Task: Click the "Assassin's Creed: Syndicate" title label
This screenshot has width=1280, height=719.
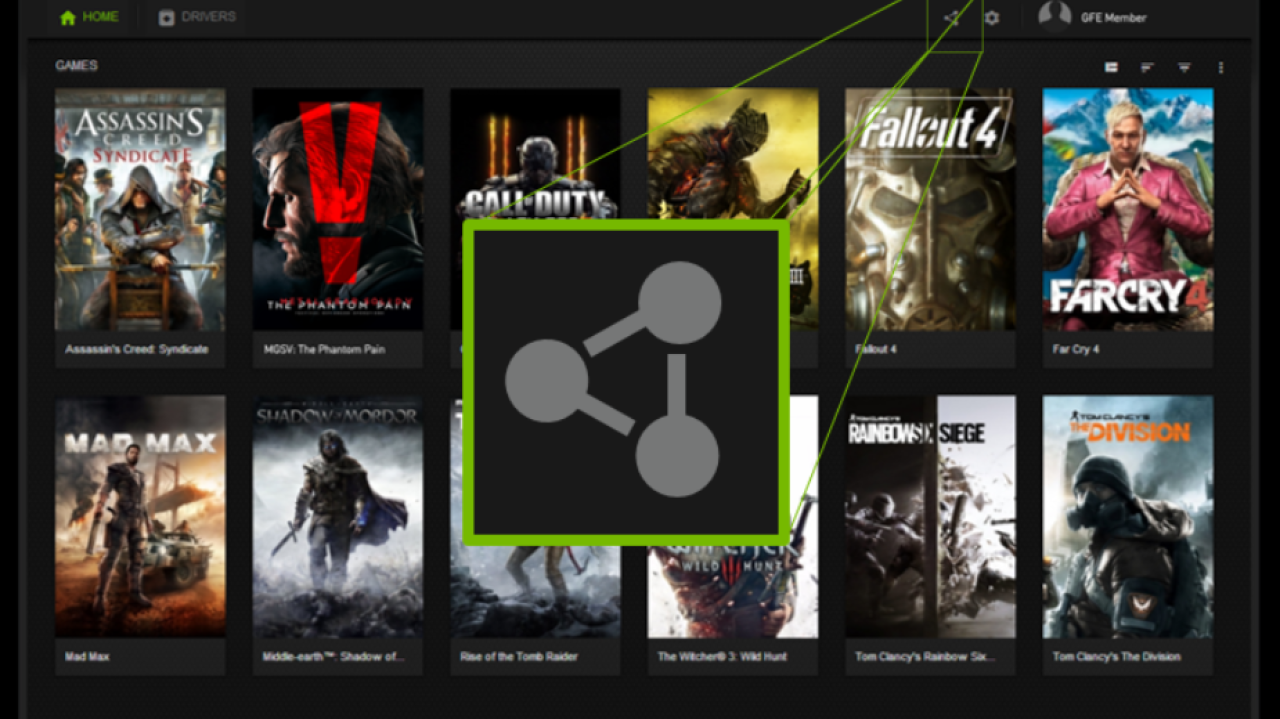Action: click(137, 350)
